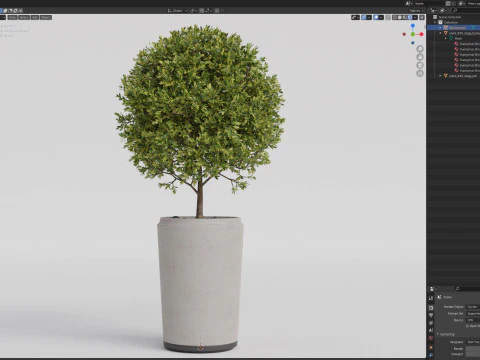The height and width of the screenshot is (360, 480).
Task: Click the teal modifier icon on highlighted row
Action: [x=473, y=28]
